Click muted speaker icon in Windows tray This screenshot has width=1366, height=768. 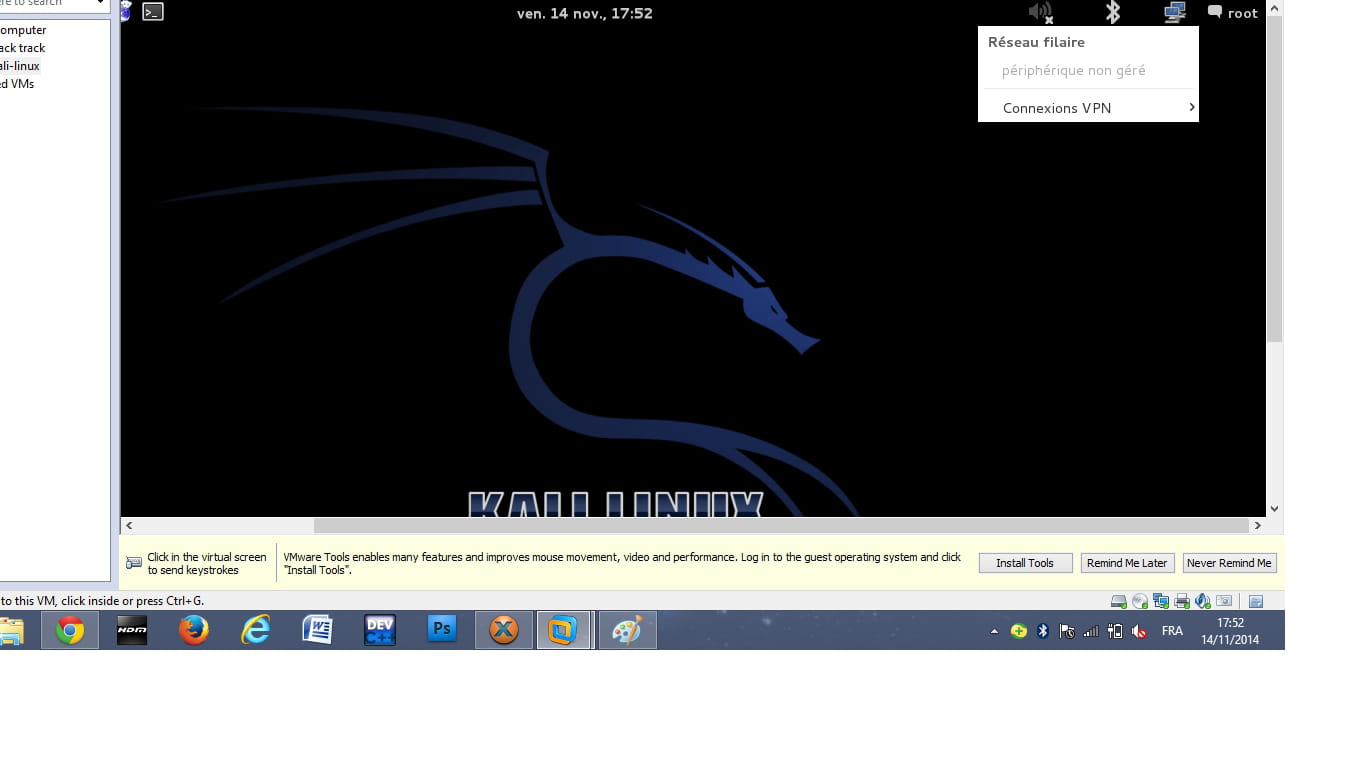[1139, 631]
